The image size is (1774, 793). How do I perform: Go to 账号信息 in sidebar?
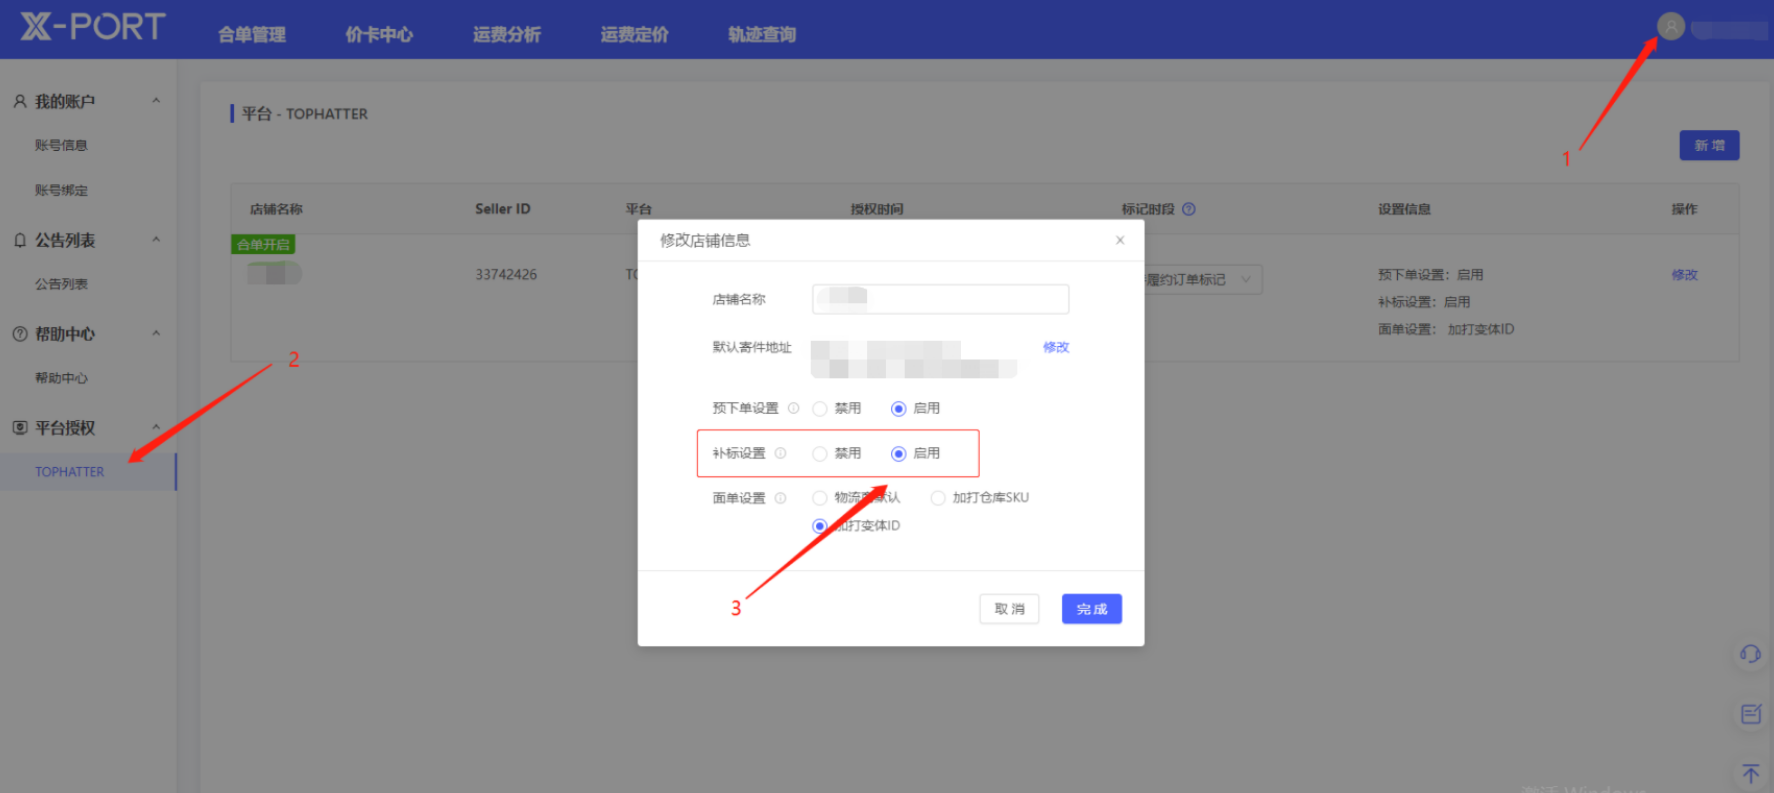pyautogui.click(x=61, y=145)
